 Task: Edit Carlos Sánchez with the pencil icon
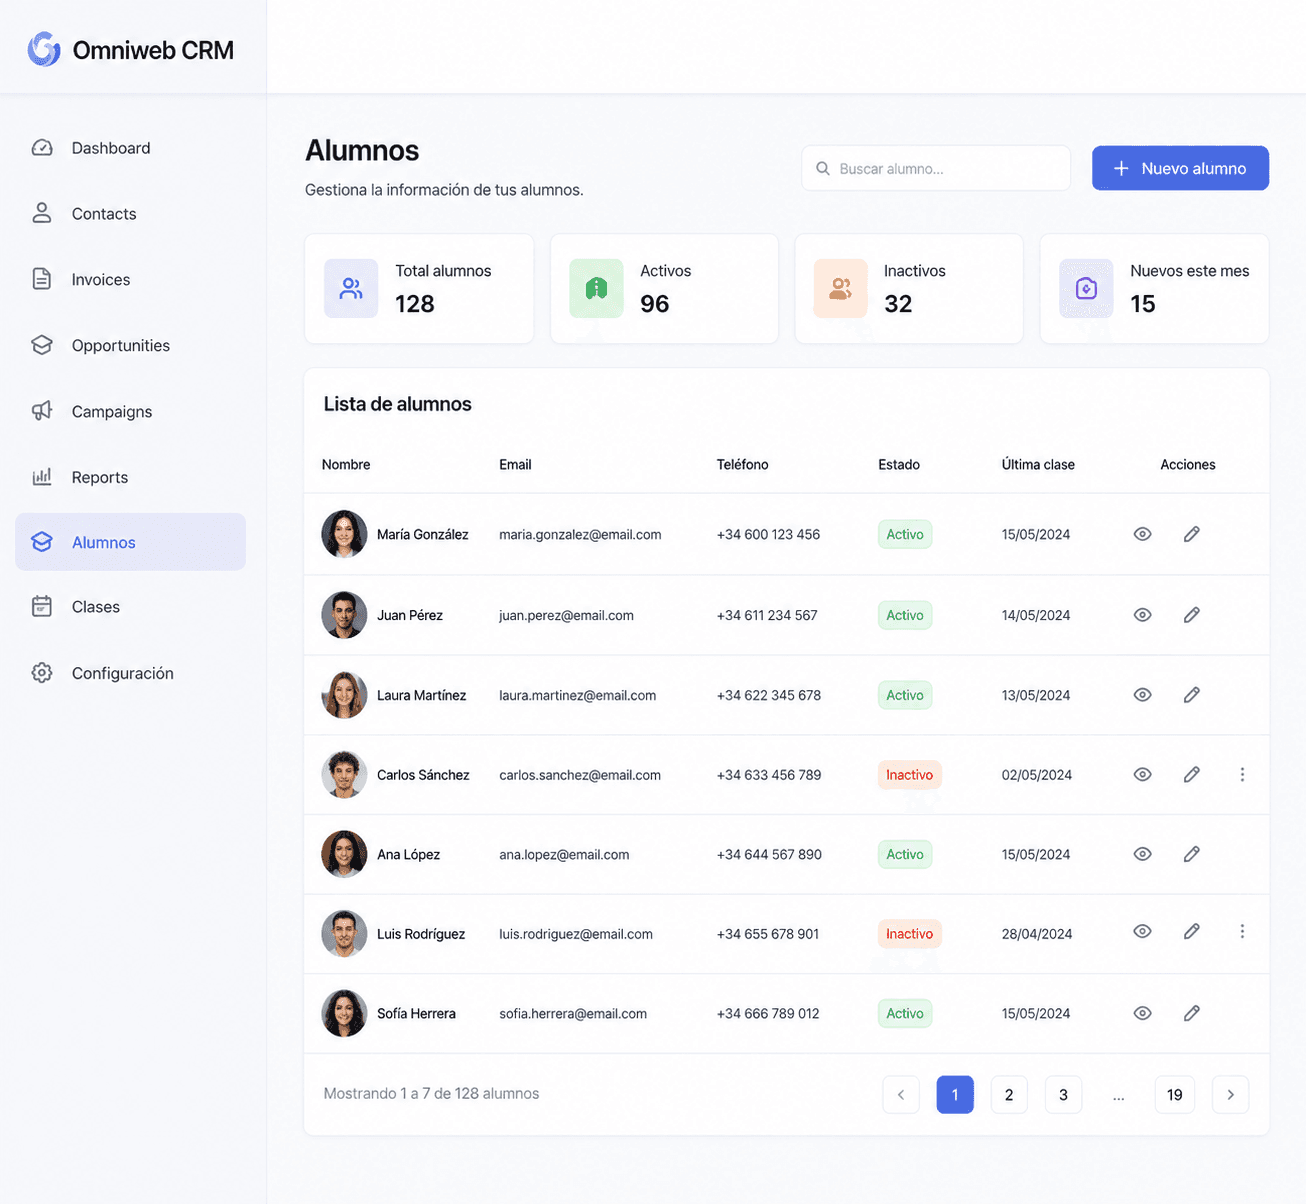point(1191,775)
